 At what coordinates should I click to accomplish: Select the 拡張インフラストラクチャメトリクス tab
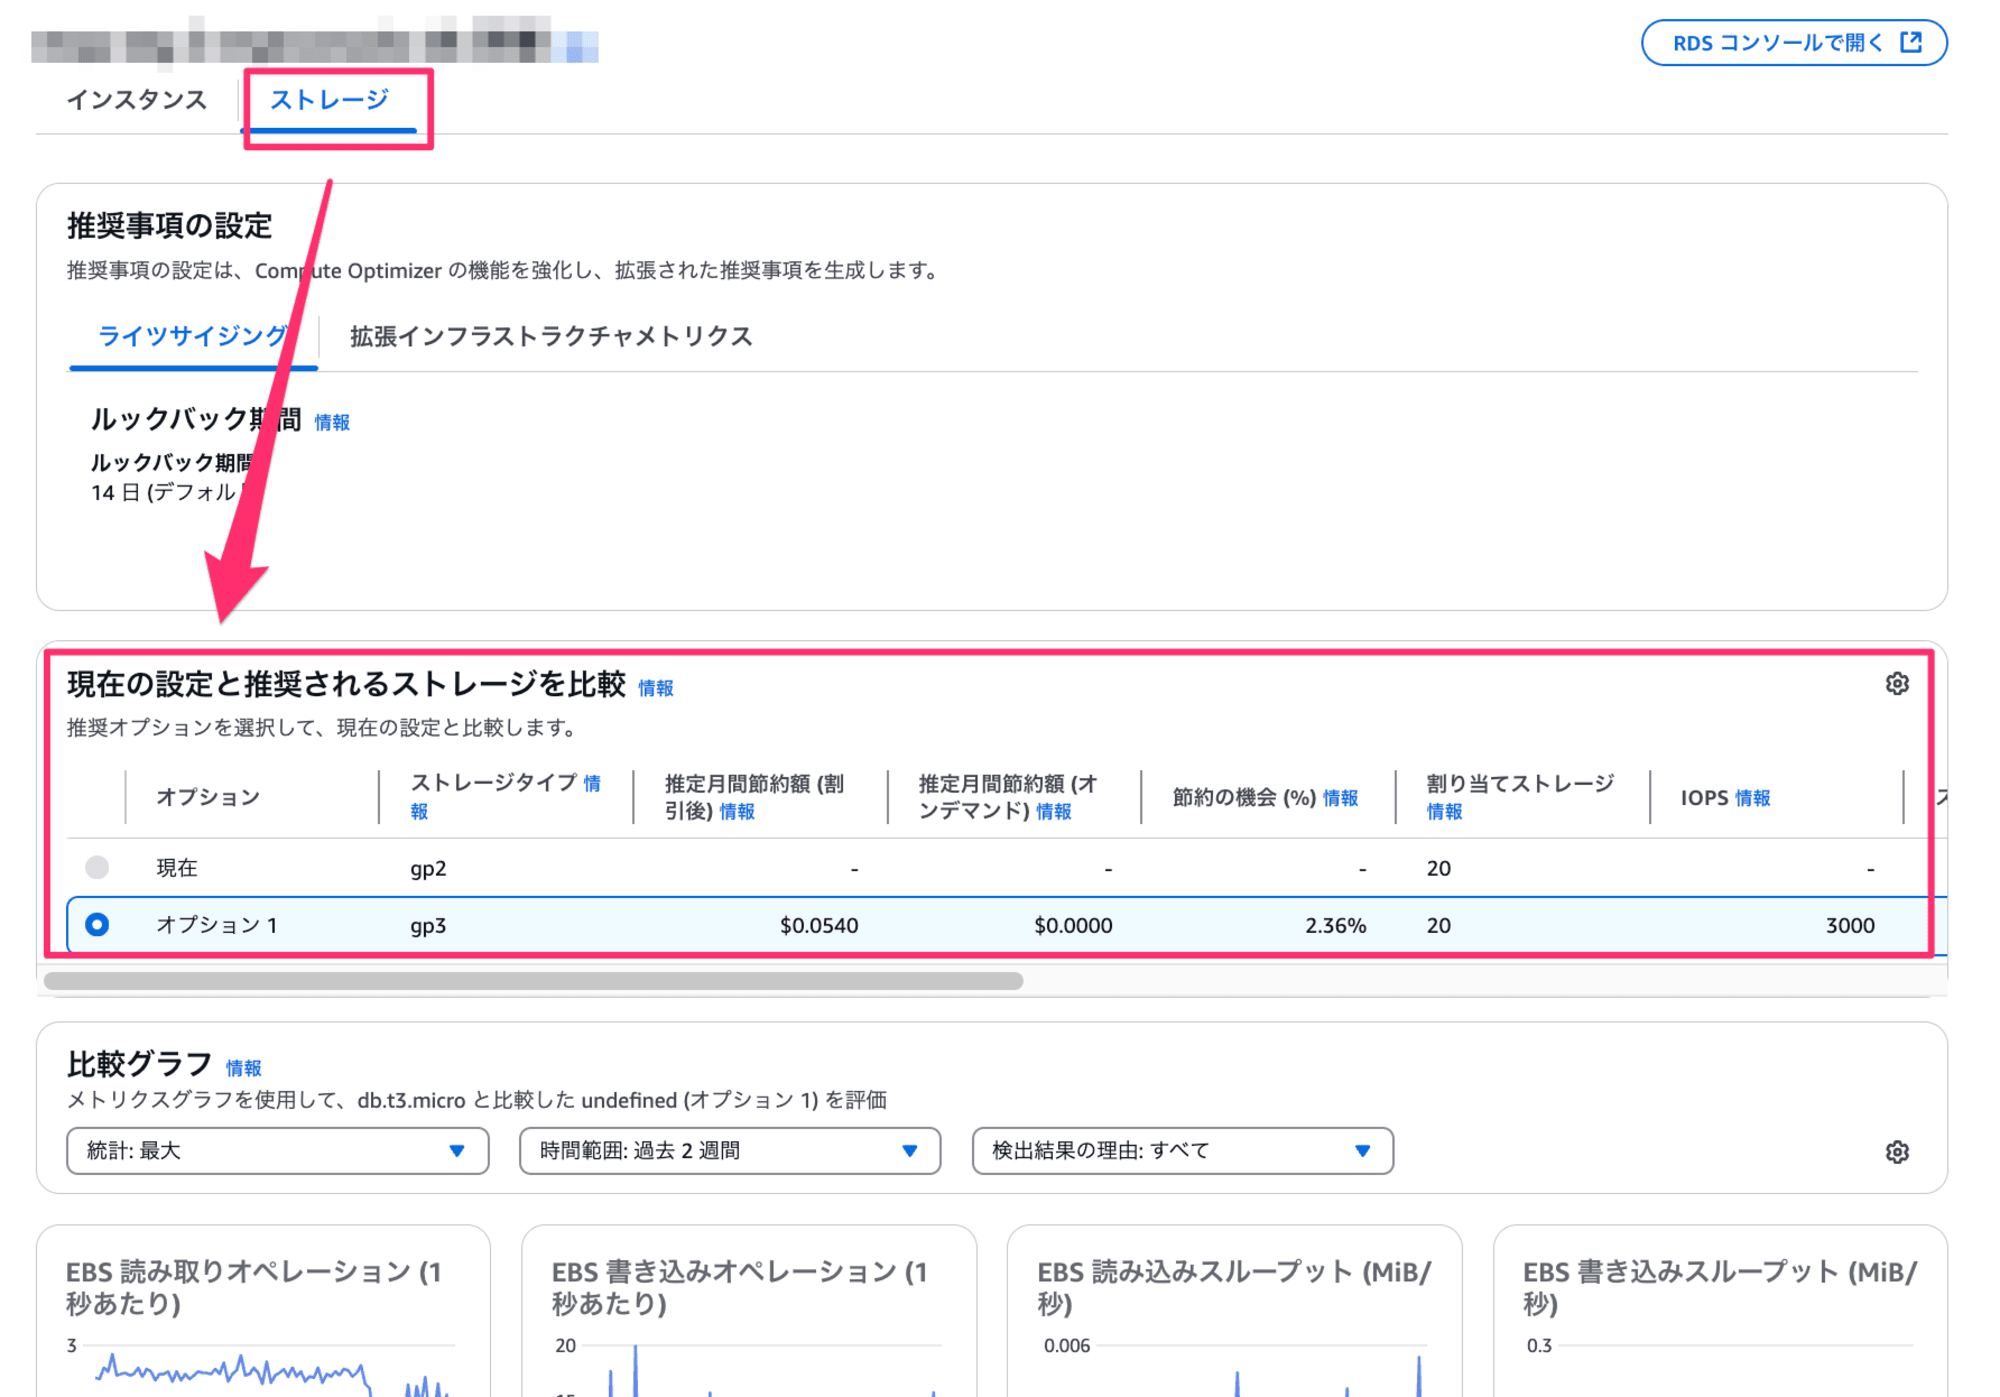click(x=551, y=336)
